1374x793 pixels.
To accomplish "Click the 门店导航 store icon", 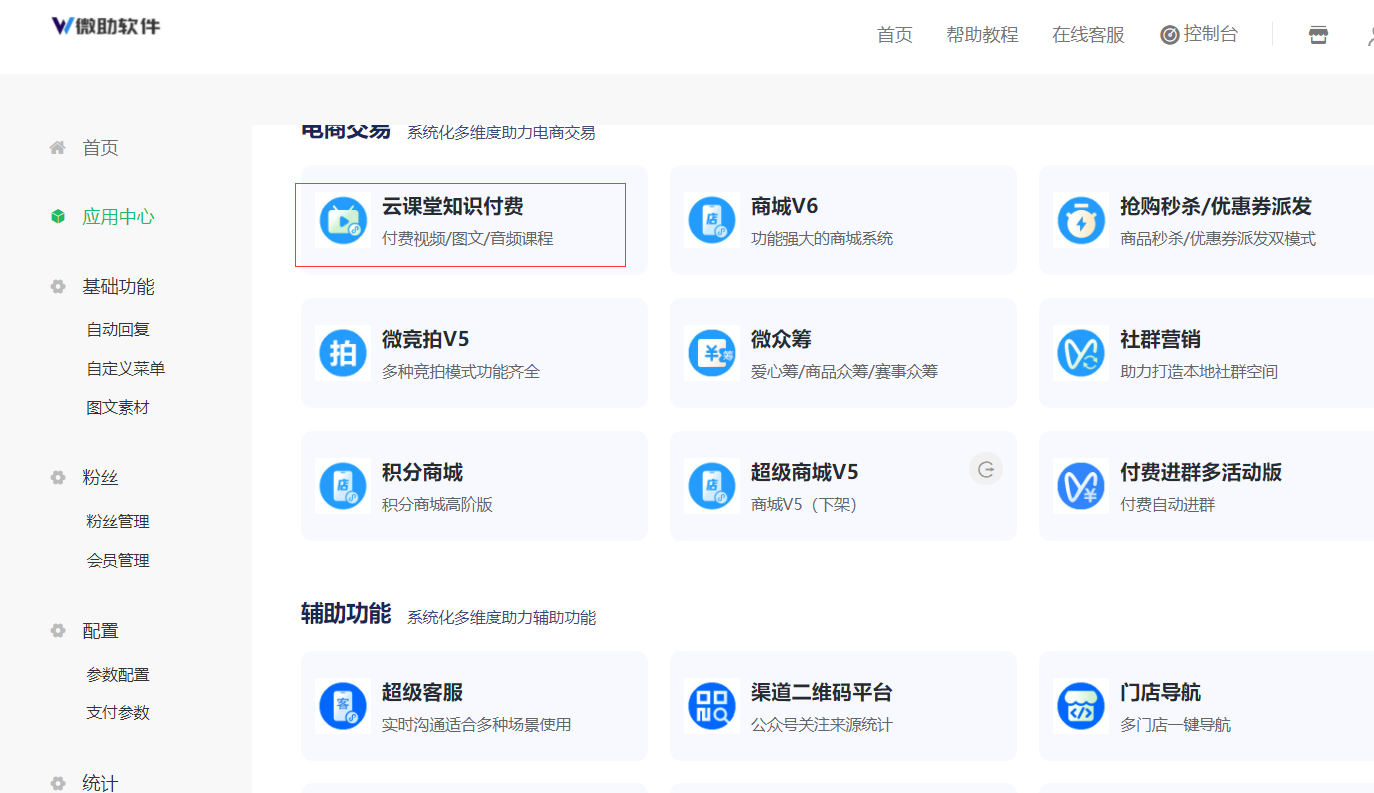I will click(x=1081, y=706).
